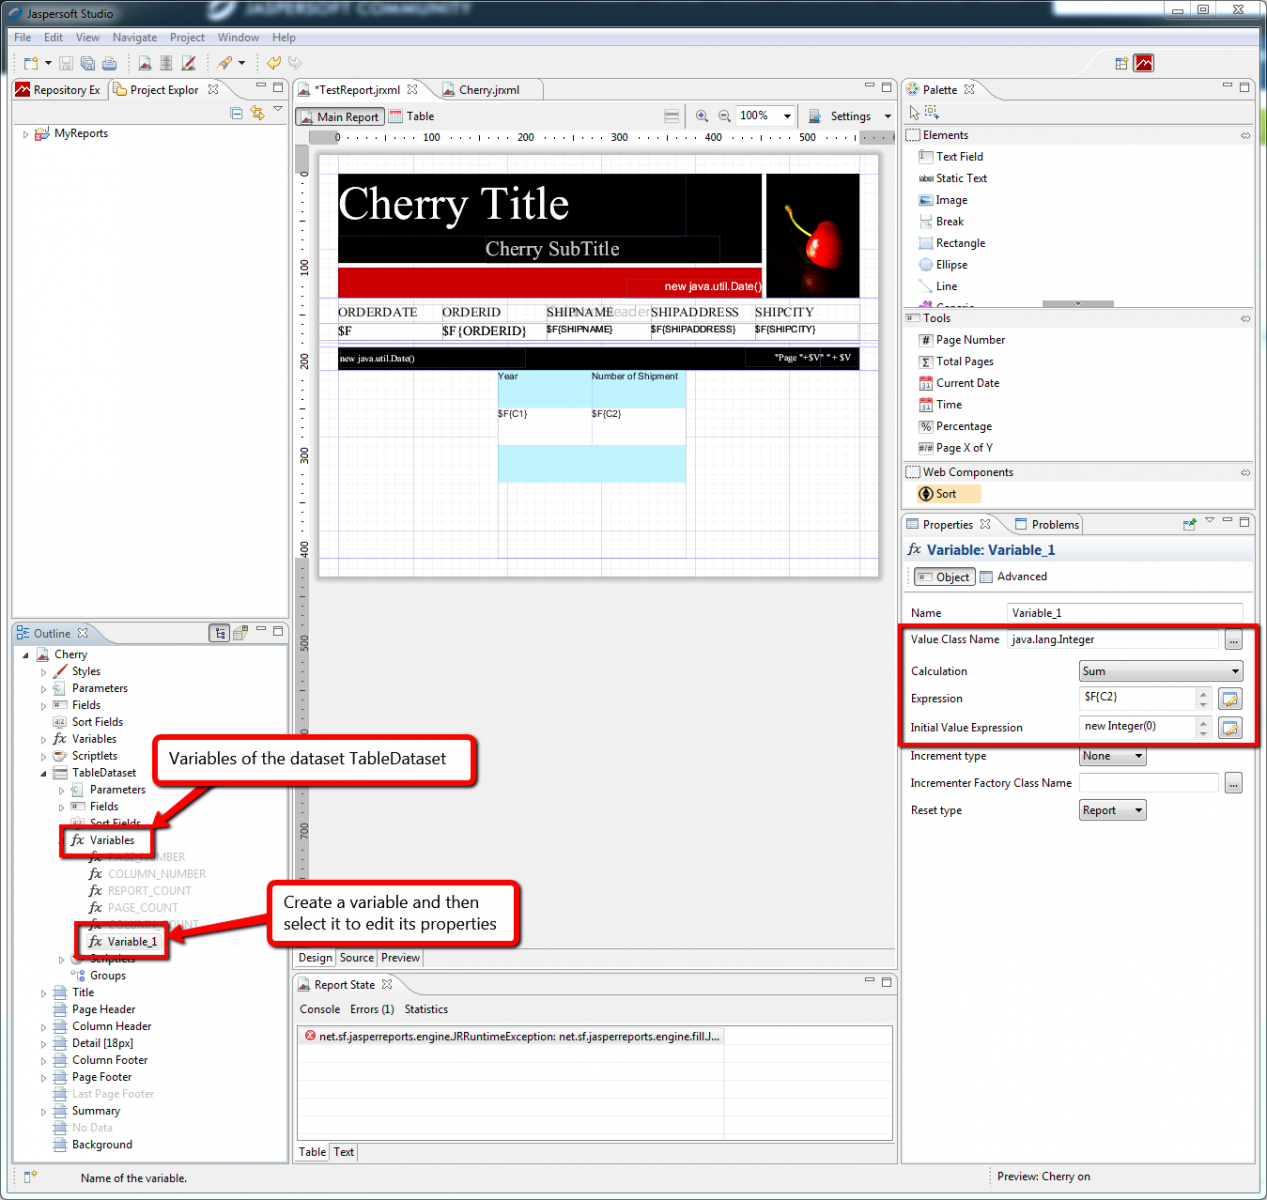Select the Text Field palette element
Screen dimensions: 1267x1200
[x=951, y=157]
